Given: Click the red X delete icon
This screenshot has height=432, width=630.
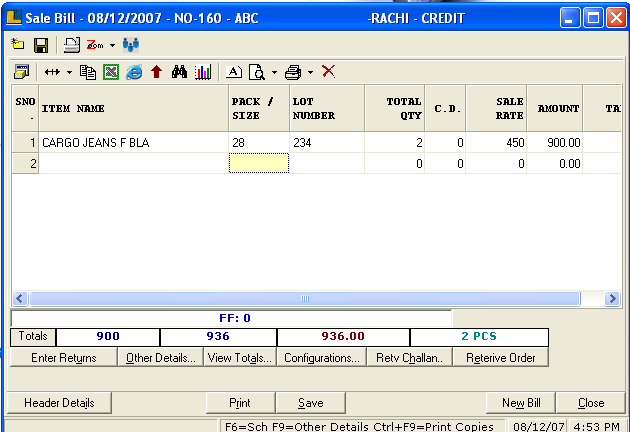Looking at the screenshot, I should point(328,72).
